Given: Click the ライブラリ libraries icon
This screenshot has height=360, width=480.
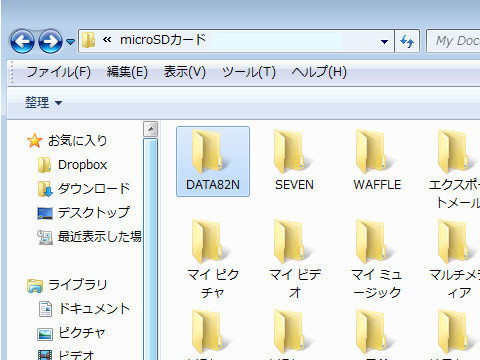Looking at the screenshot, I should click(x=35, y=286).
